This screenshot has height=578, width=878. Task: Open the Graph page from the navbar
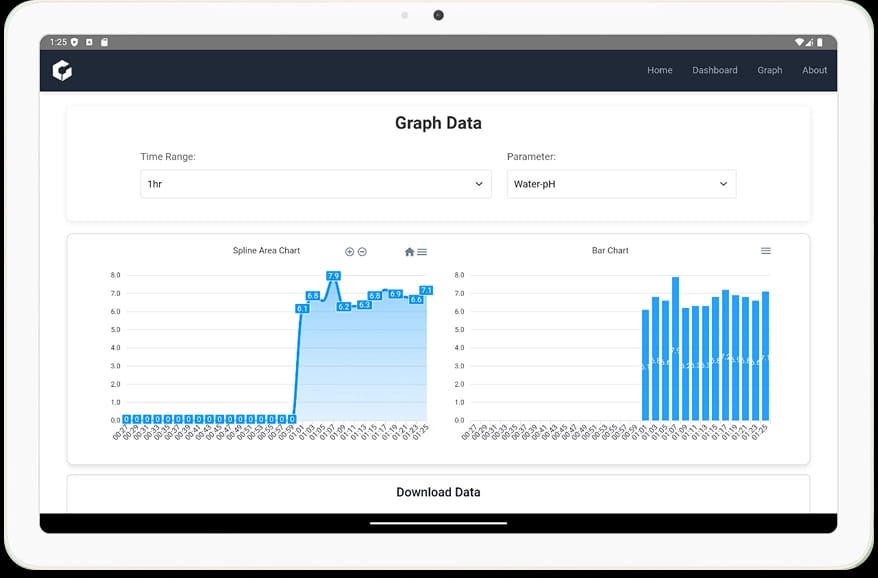coord(769,70)
